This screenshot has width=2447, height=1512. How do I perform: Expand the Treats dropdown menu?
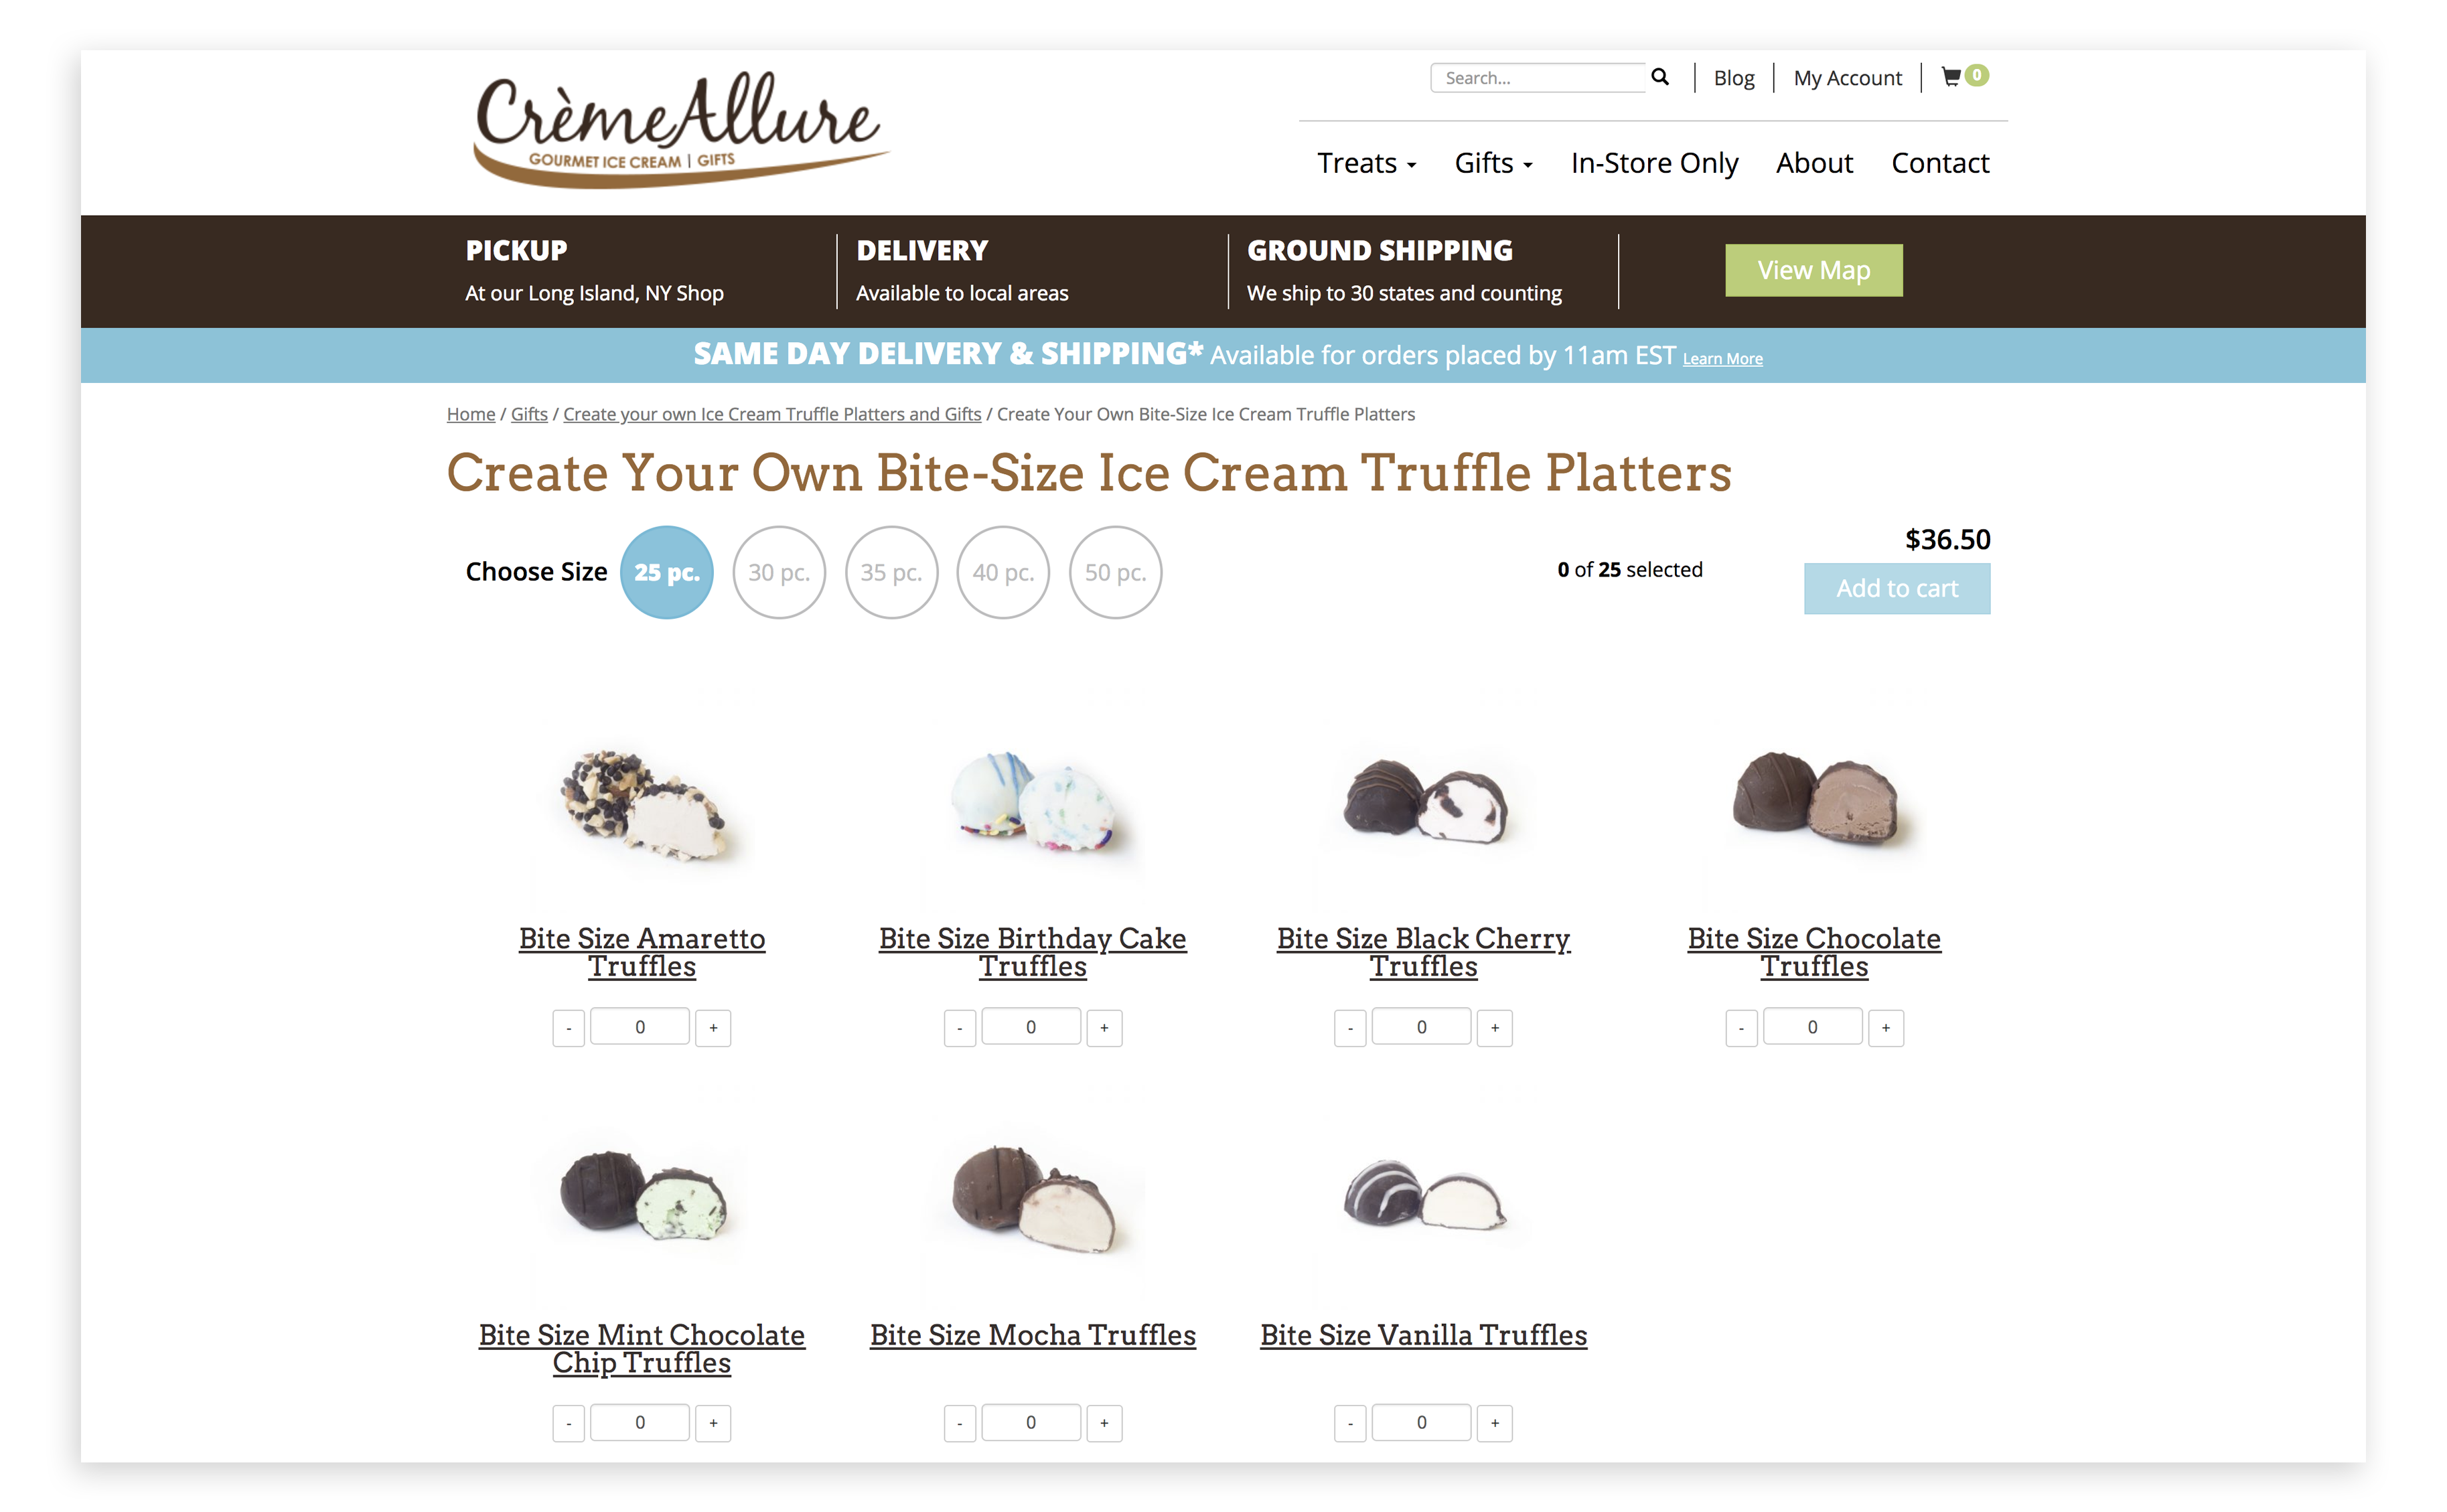(1366, 163)
